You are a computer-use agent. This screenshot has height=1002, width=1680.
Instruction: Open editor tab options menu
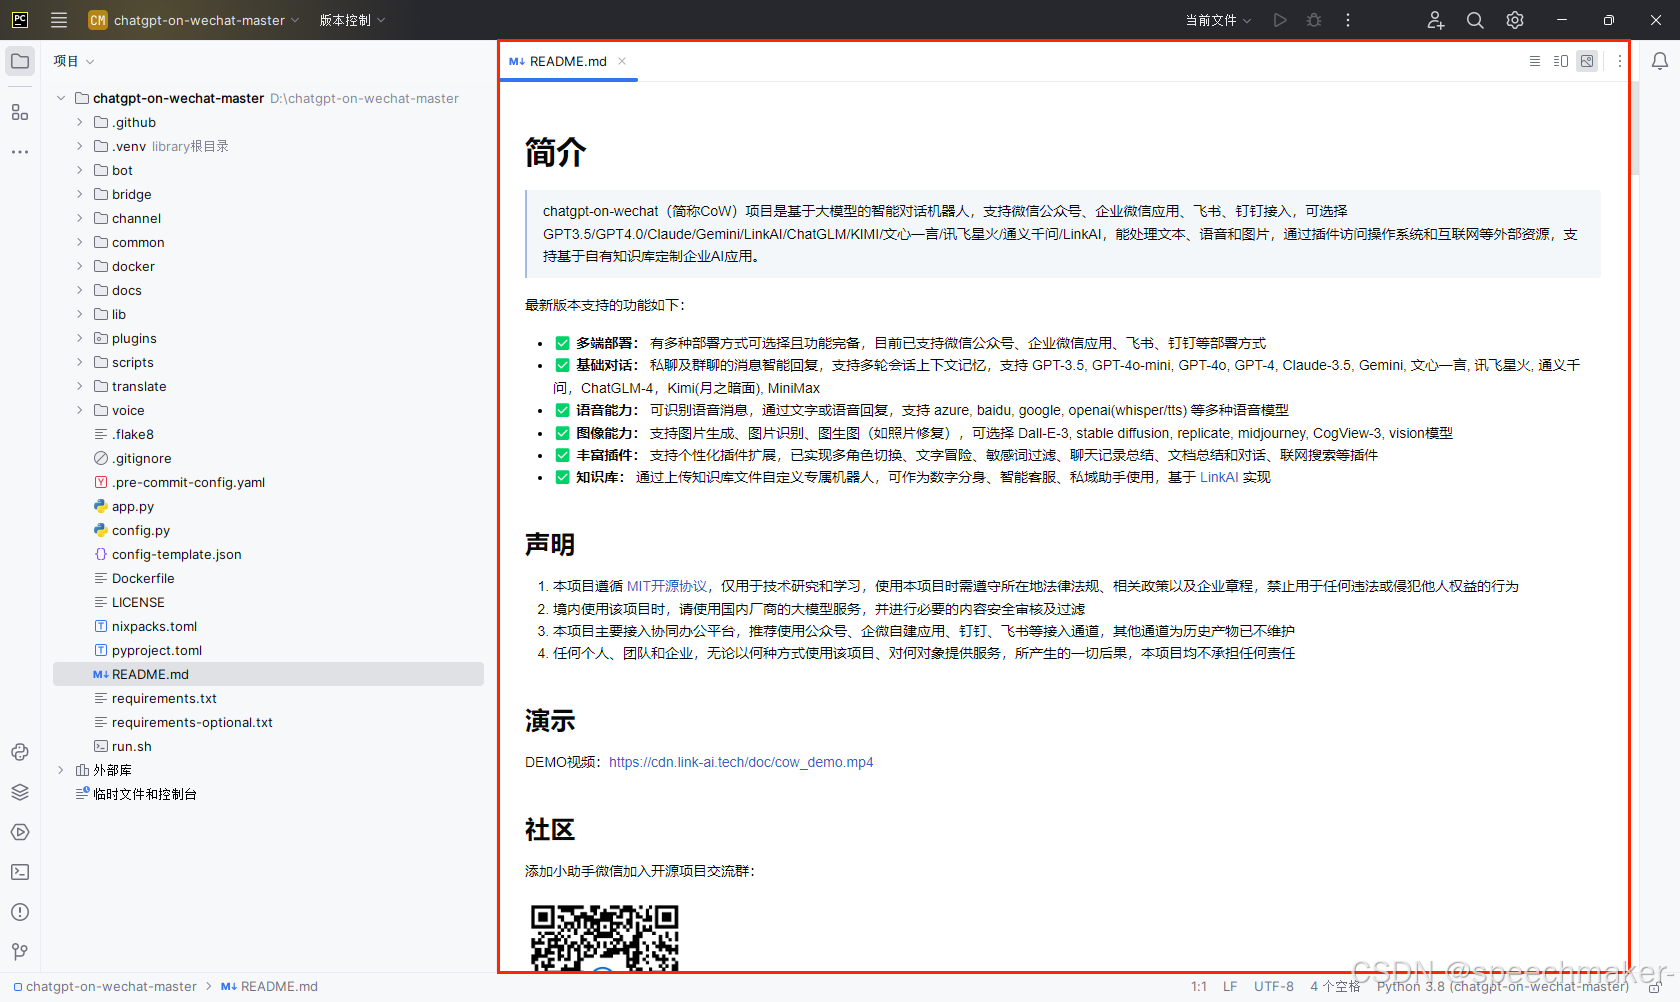tap(1620, 61)
